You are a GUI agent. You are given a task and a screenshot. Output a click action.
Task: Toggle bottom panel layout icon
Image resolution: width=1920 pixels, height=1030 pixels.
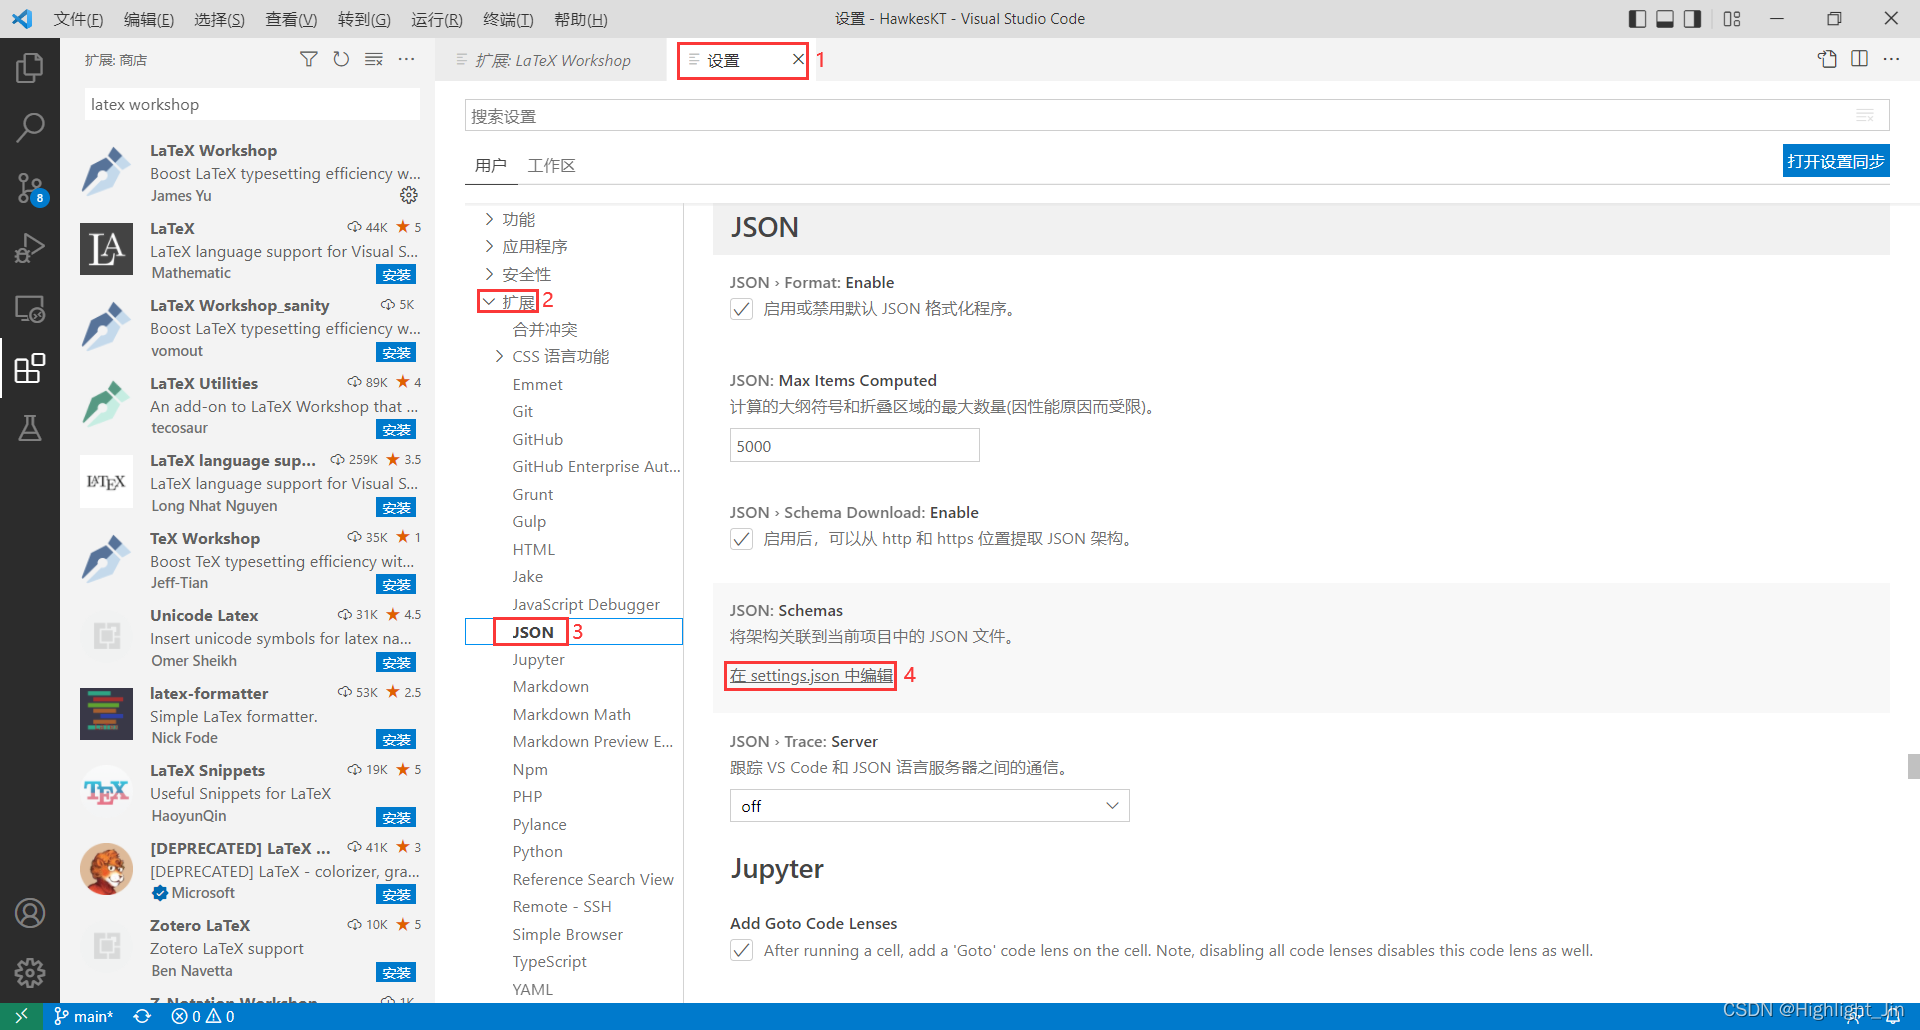pos(1665,19)
